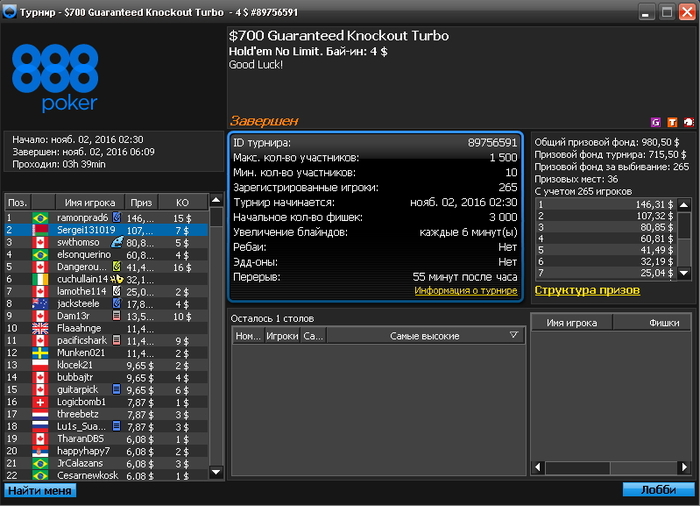Close the tournament window
This screenshot has height=506, width=700.
pyautogui.click(x=687, y=12)
